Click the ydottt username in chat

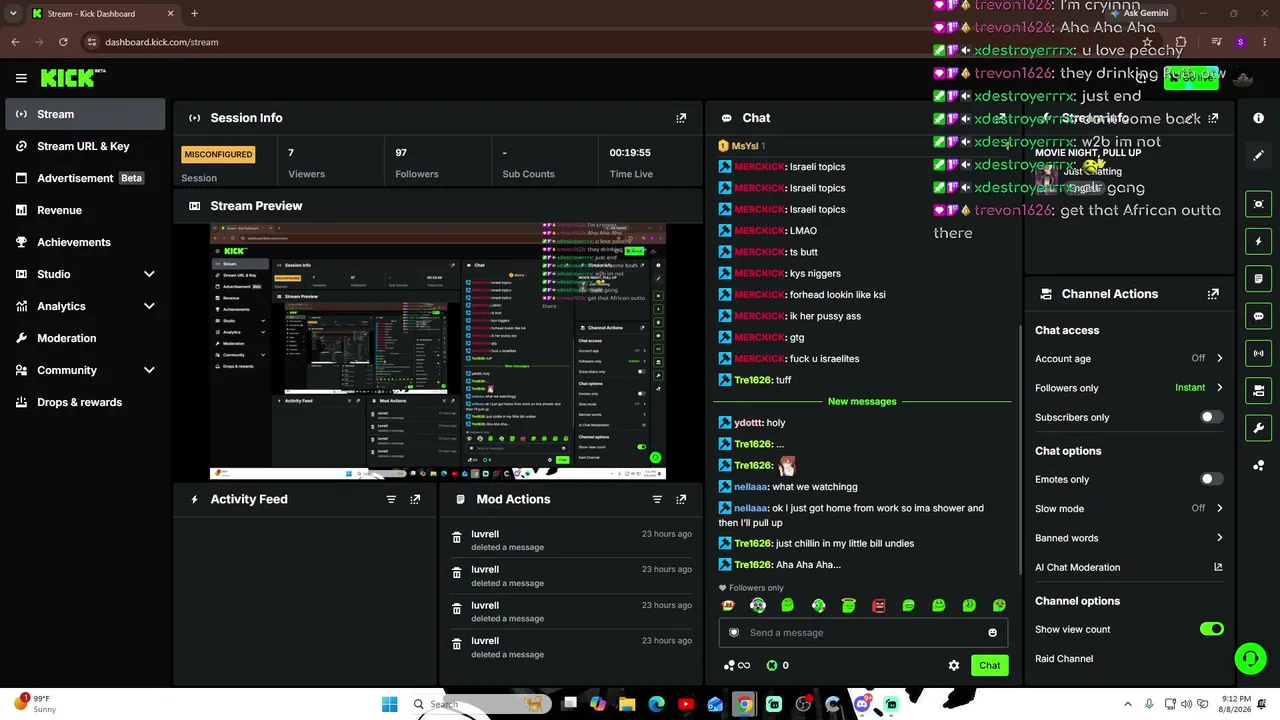click(x=748, y=423)
